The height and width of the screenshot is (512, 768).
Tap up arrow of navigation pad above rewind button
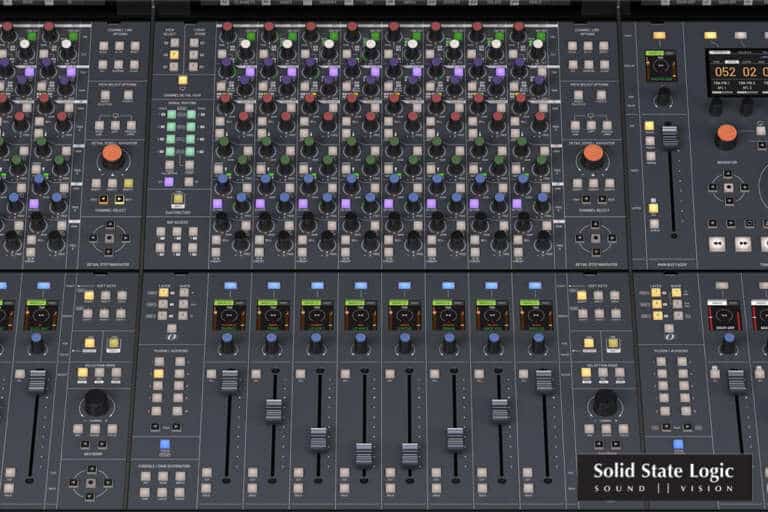click(728, 173)
